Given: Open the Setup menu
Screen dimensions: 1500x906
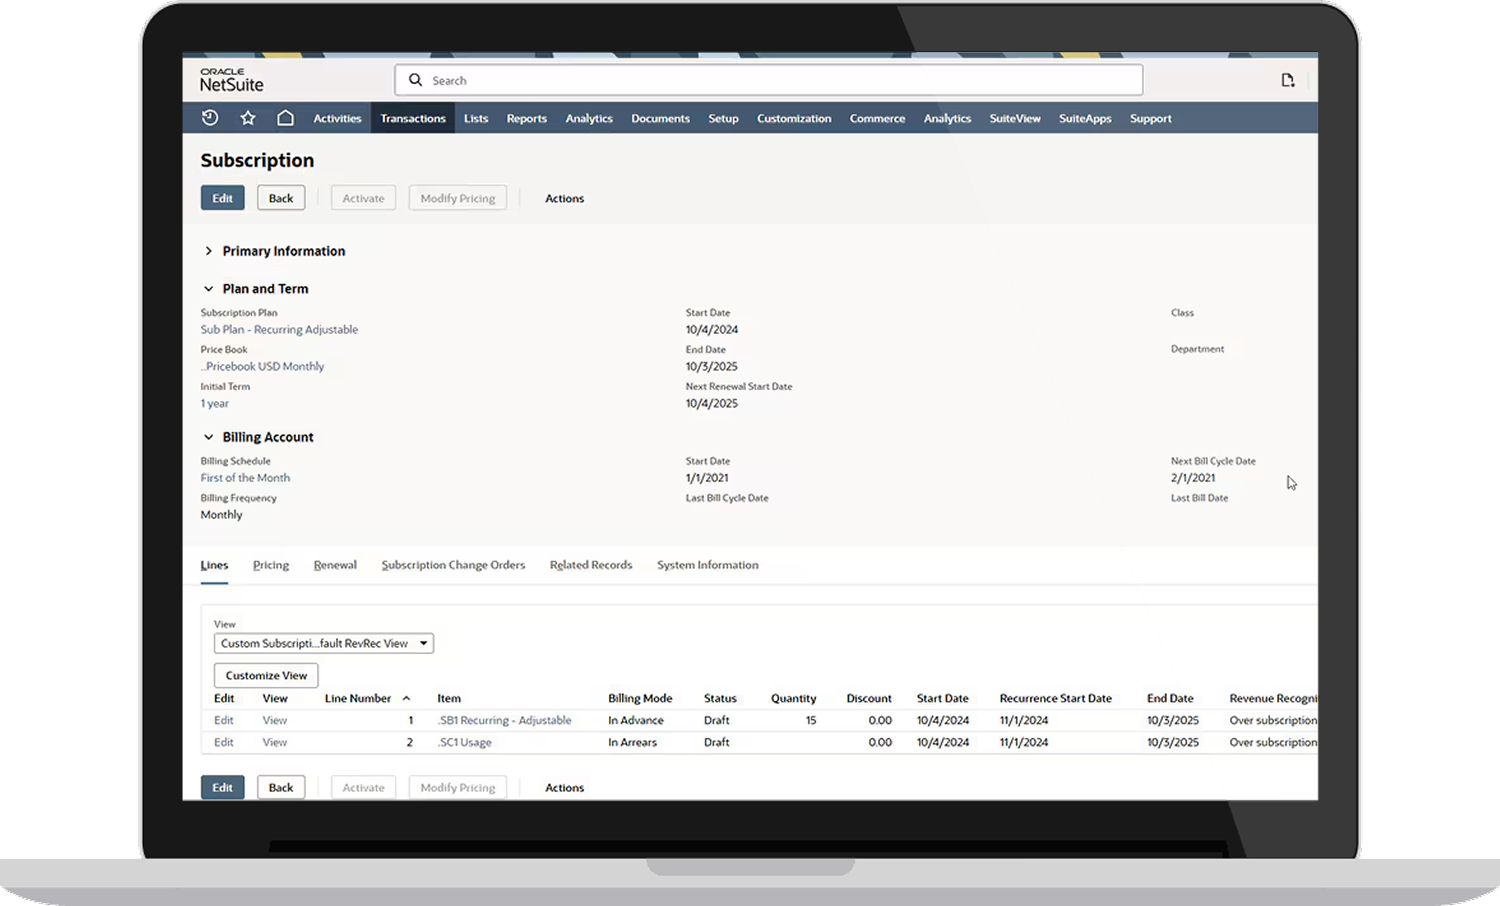Looking at the screenshot, I should [723, 118].
